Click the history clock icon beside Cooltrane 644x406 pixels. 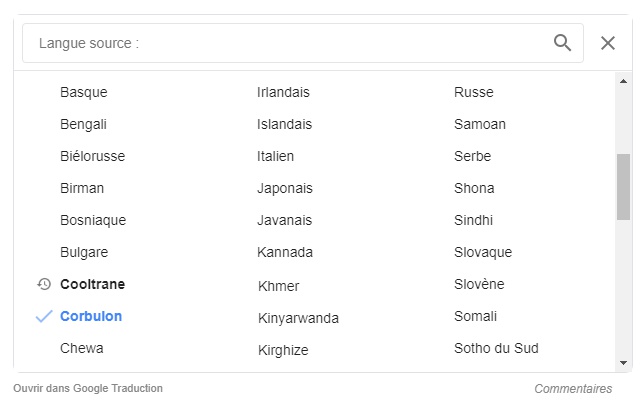click(x=44, y=284)
